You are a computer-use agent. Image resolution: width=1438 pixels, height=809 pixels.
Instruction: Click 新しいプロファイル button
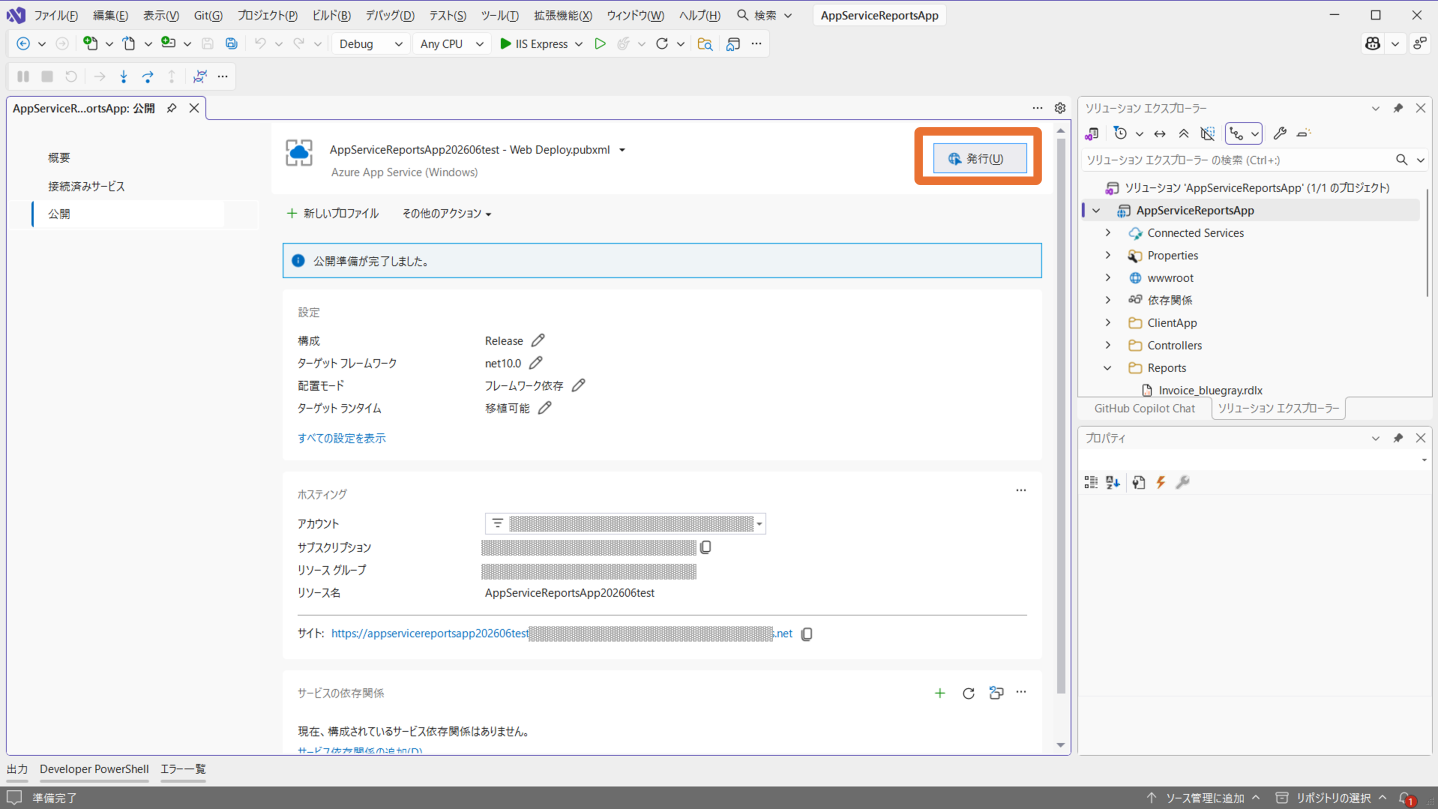tap(332, 214)
